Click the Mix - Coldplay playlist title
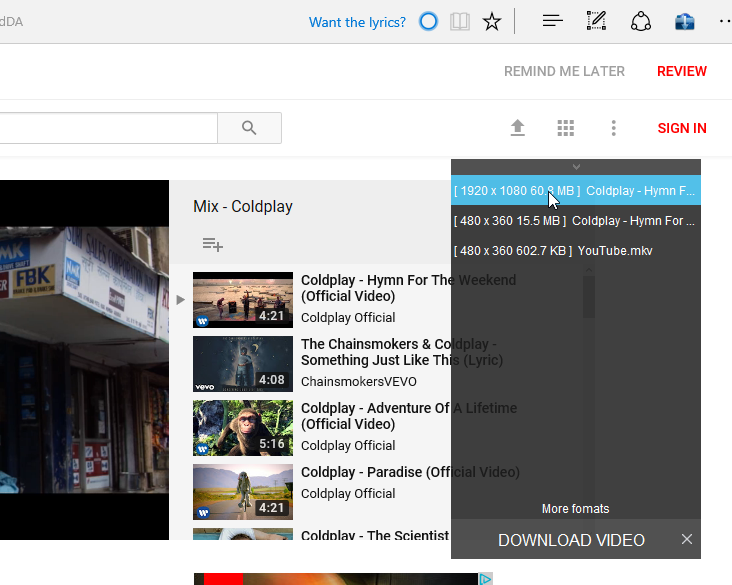 (x=243, y=206)
